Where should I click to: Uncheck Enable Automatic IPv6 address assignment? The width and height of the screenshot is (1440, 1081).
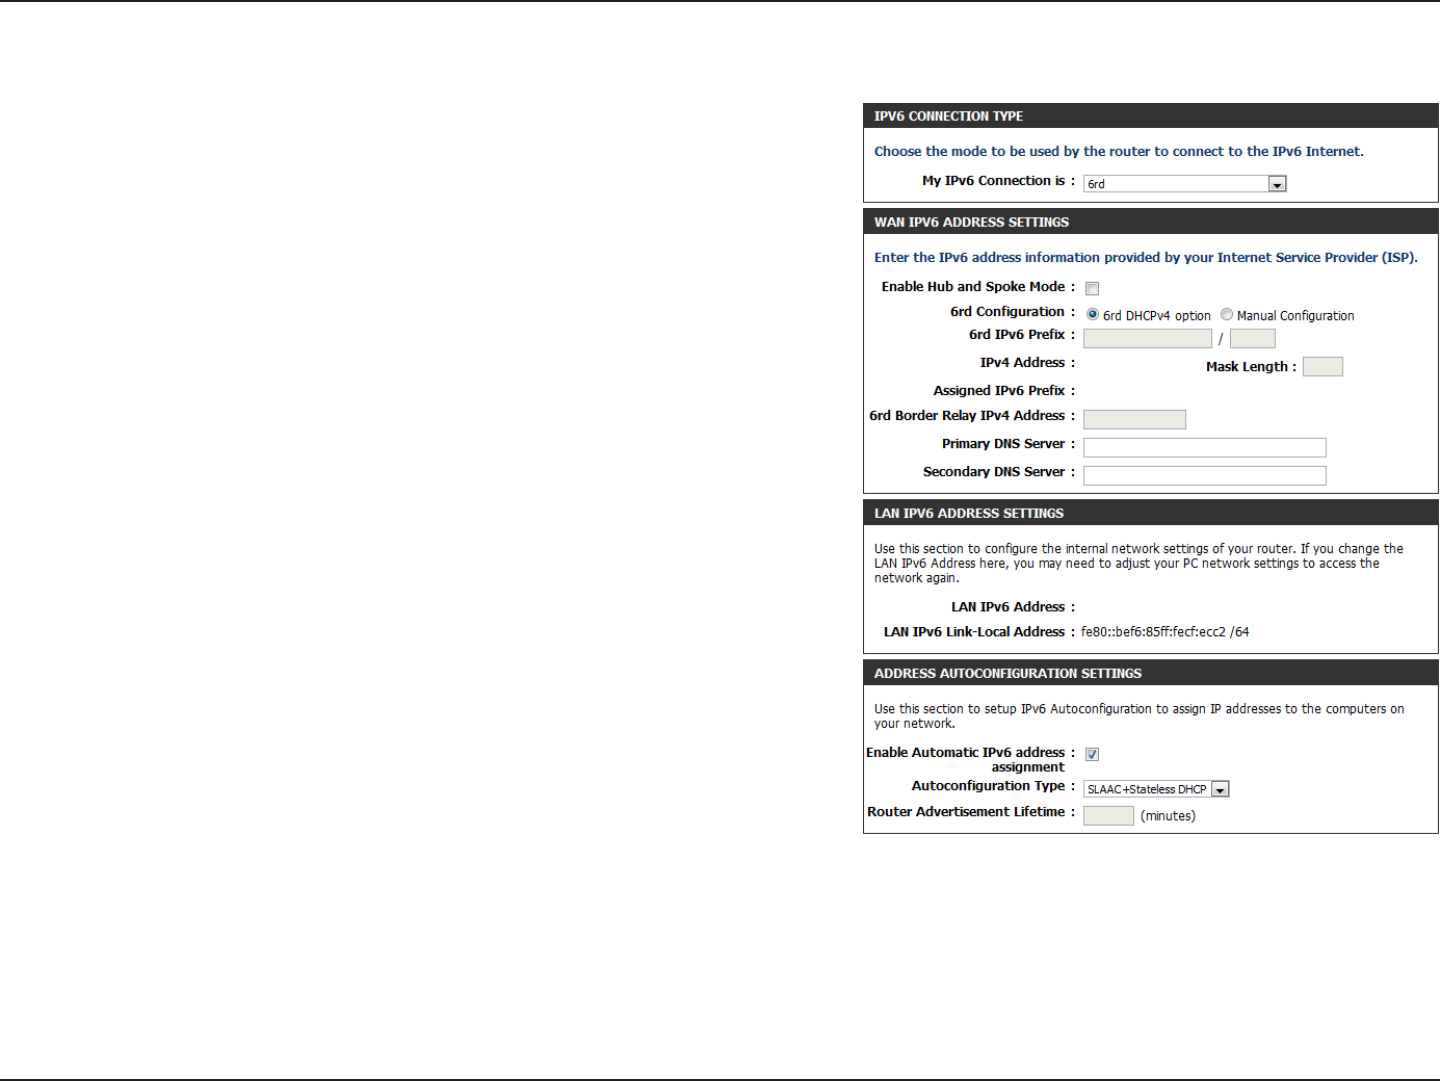(x=1092, y=755)
